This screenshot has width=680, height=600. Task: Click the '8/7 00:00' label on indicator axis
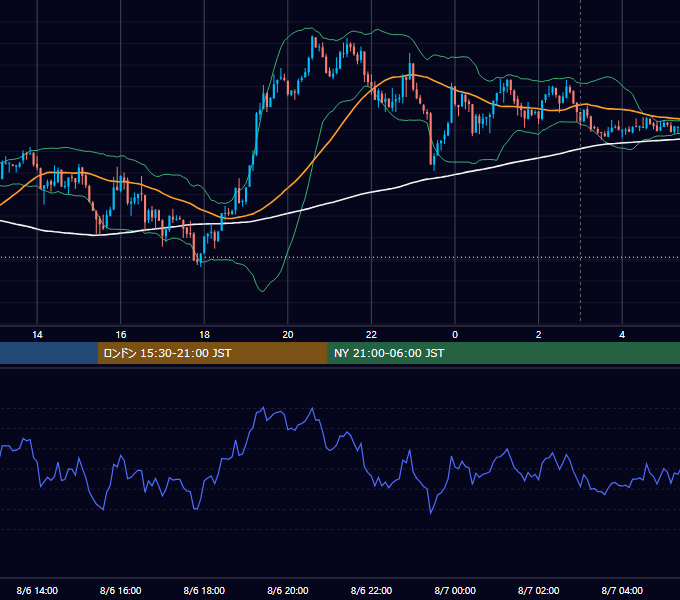point(455,590)
